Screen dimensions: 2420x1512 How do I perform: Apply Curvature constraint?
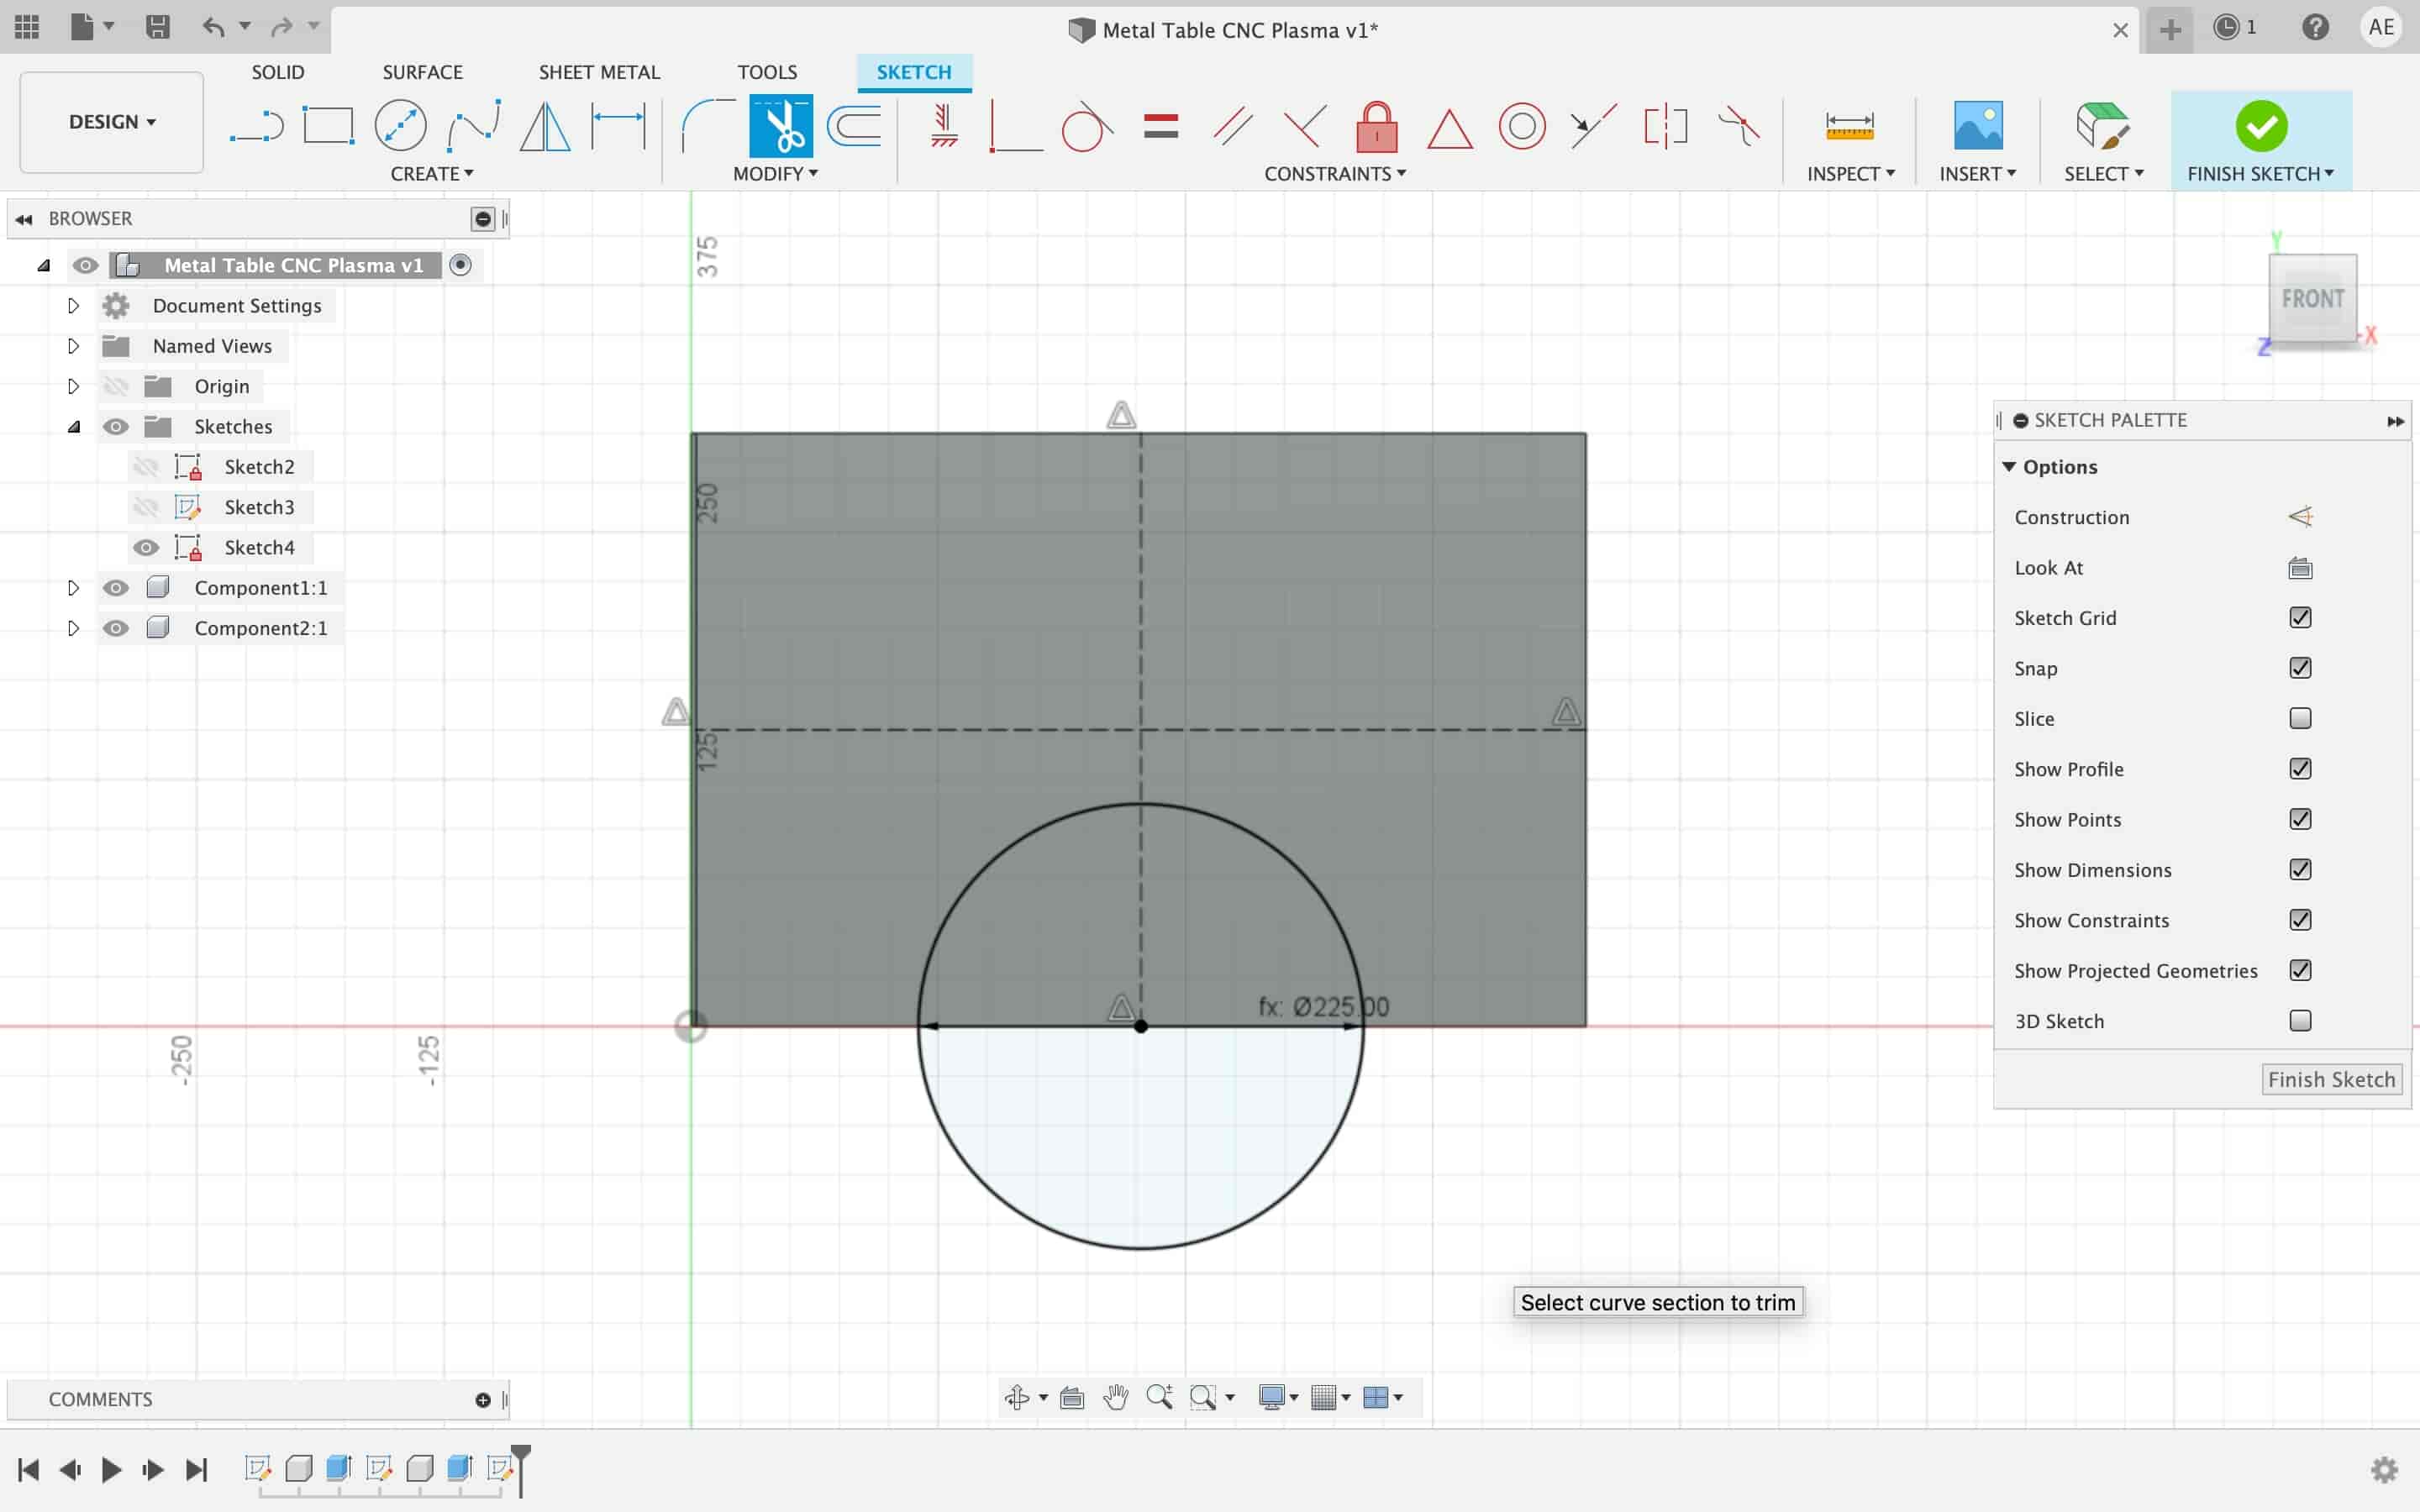coord(1739,126)
